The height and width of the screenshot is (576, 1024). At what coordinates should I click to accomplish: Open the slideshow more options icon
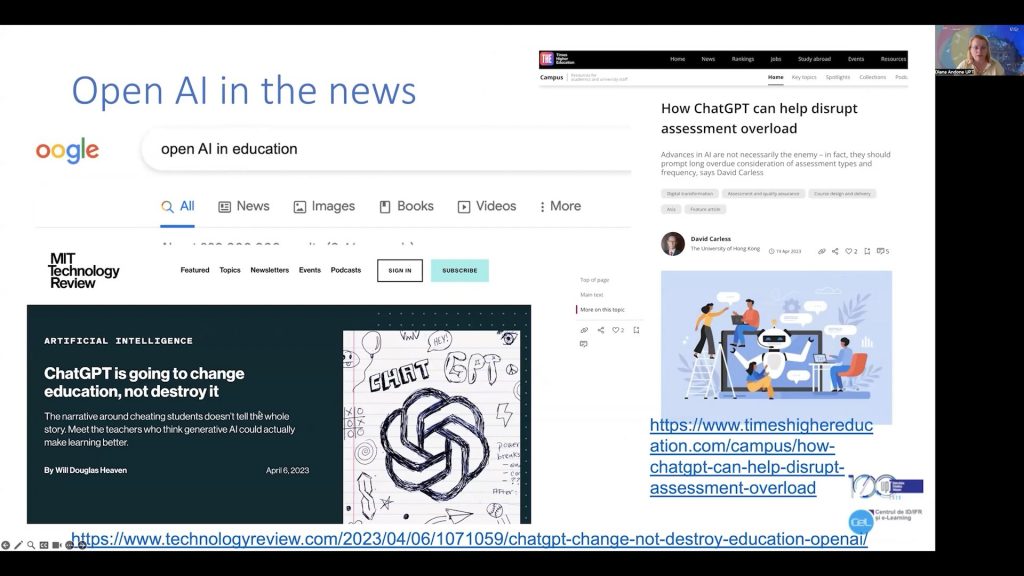[x=69, y=545]
